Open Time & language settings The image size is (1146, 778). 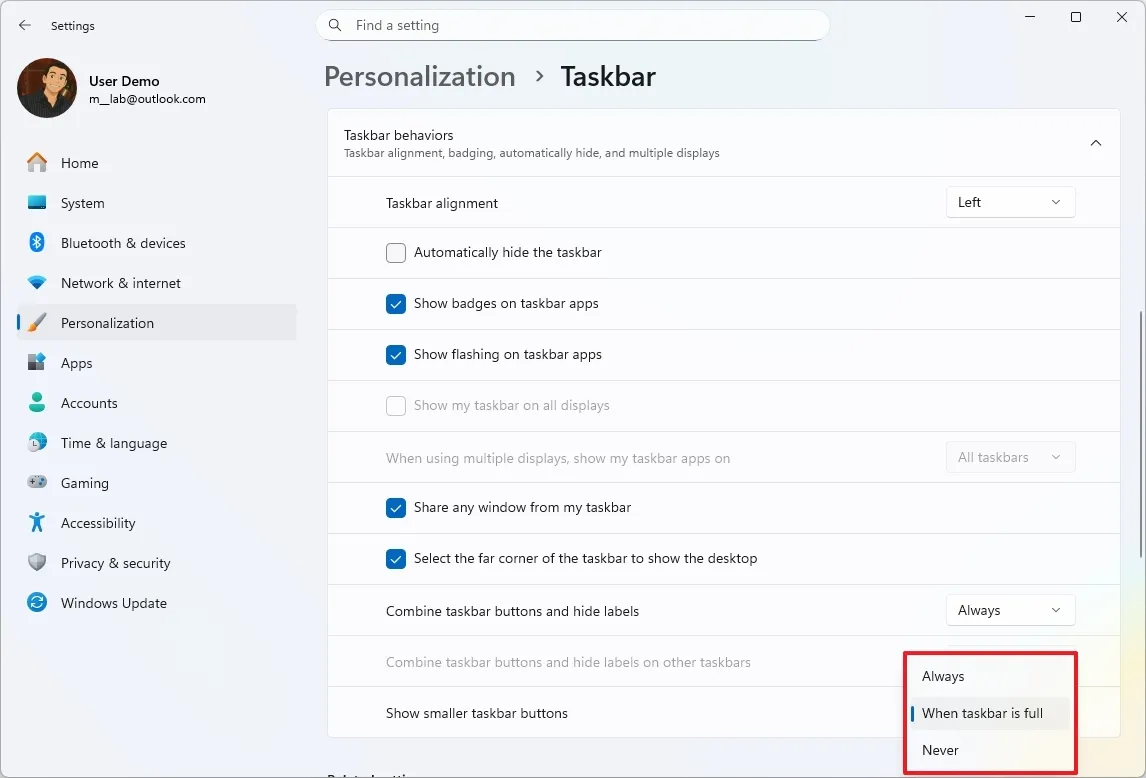(x=113, y=442)
